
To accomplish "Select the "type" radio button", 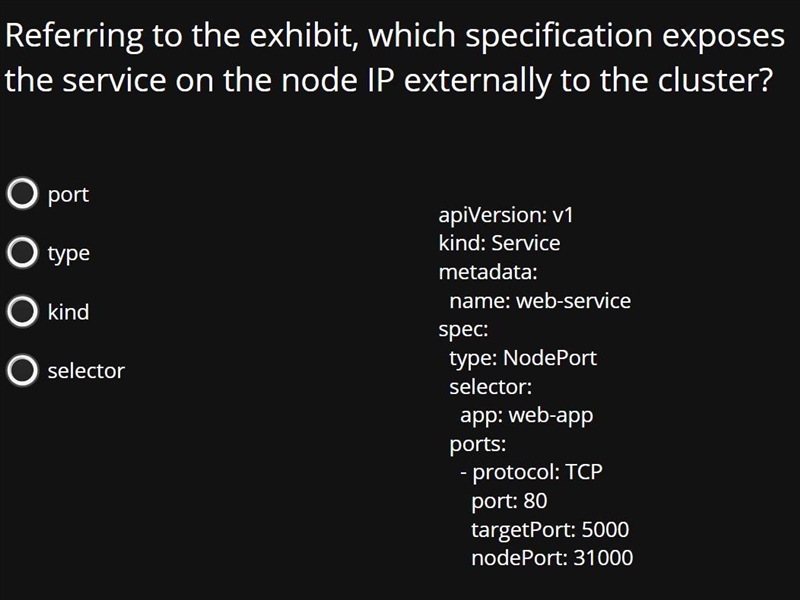I will click(22, 252).
